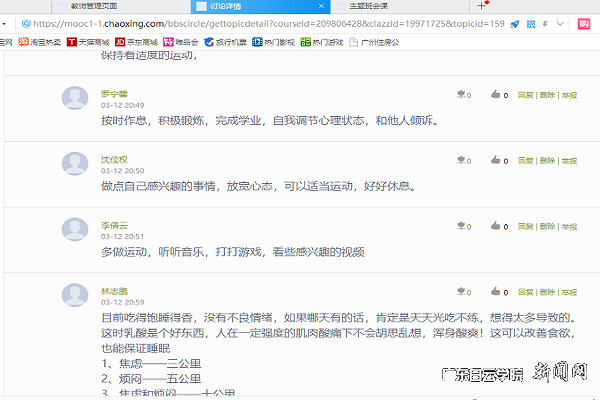This screenshot has height=400, width=600.
Task: Open 京东商城 bookmark
Action: click(137, 42)
